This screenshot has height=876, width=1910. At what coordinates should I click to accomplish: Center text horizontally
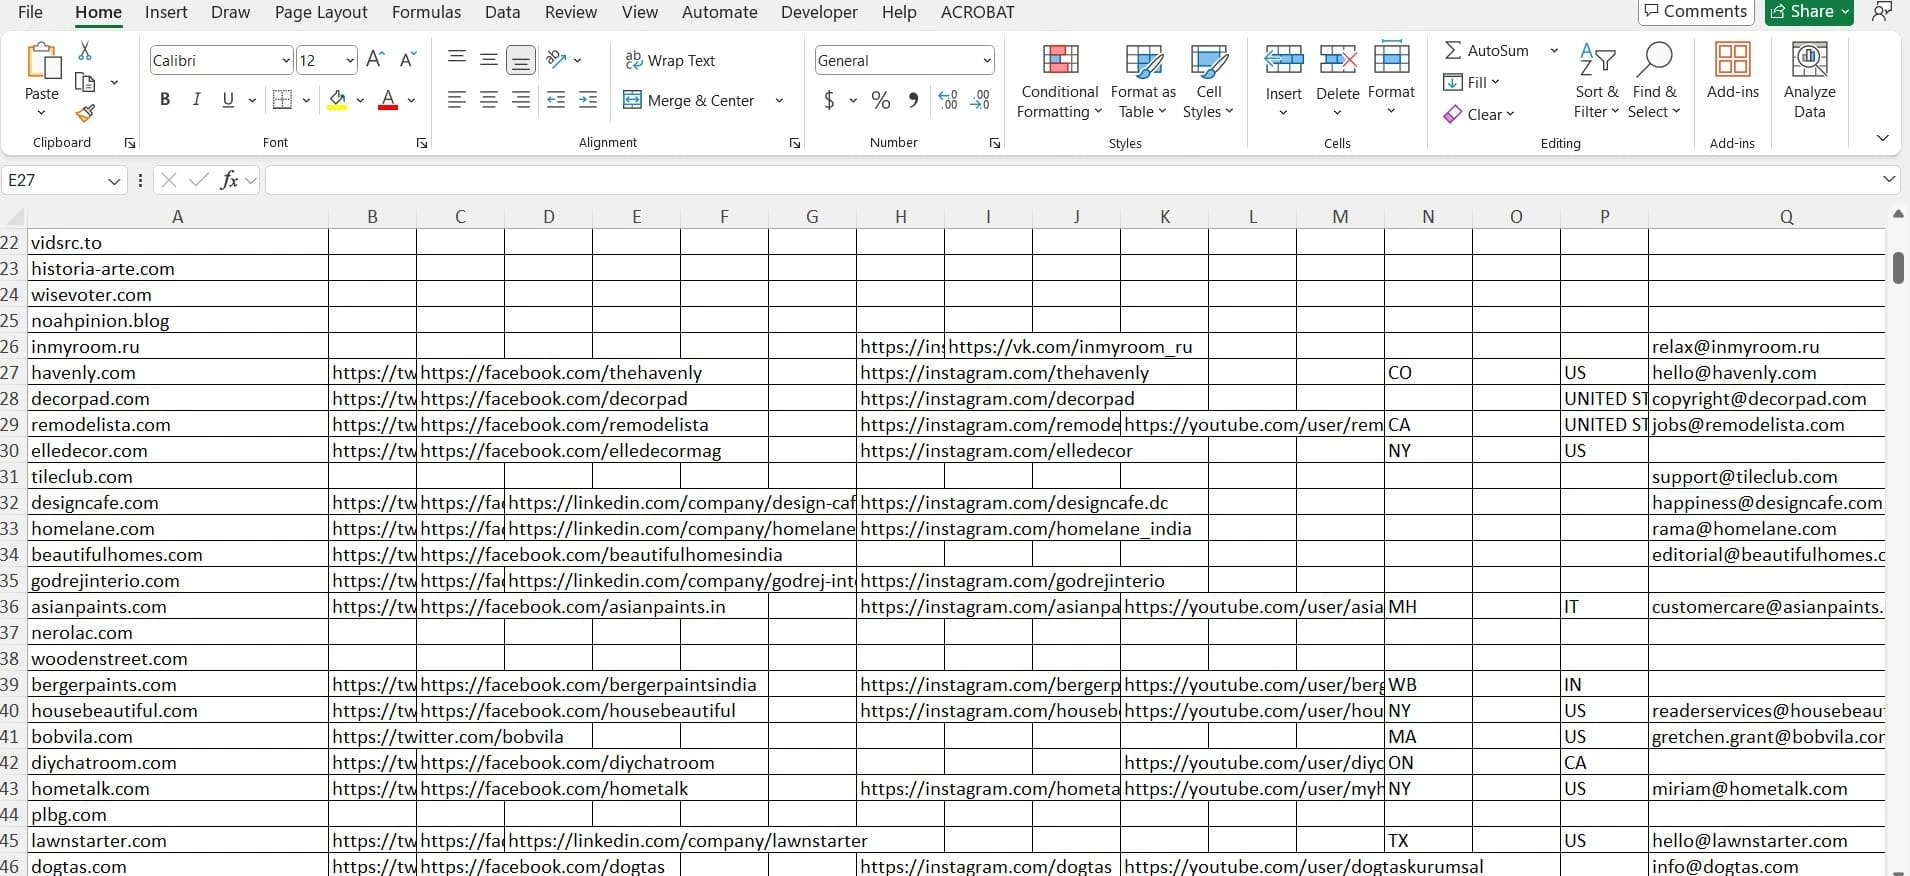pos(489,100)
